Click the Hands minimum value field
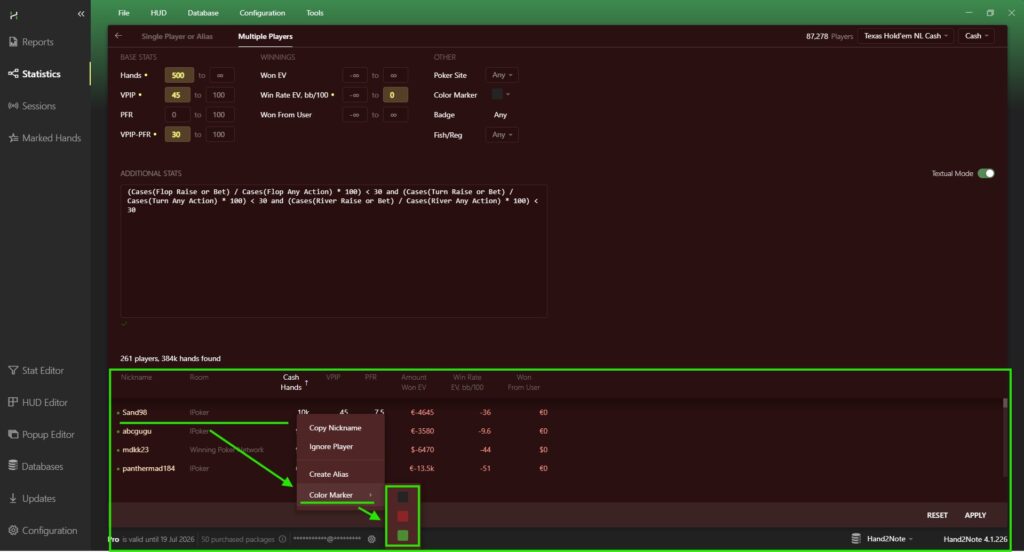The width and height of the screenshot is (1024, 552). (179, 74)
